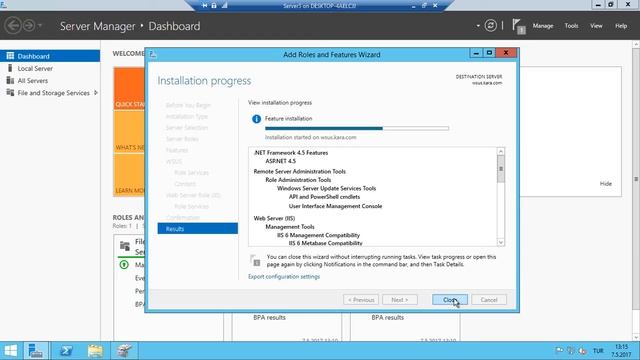Screen dimensions: 640x360
Task: Click the Cancel button in the wizard
Action: point(489,300)
